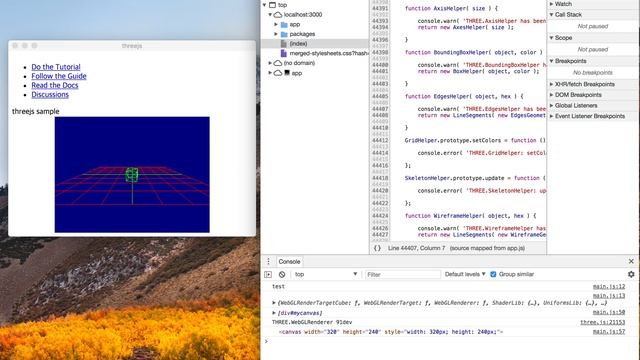Select the Console drawer tab
This screenshot has height=360, width=640.
[289, 262]
